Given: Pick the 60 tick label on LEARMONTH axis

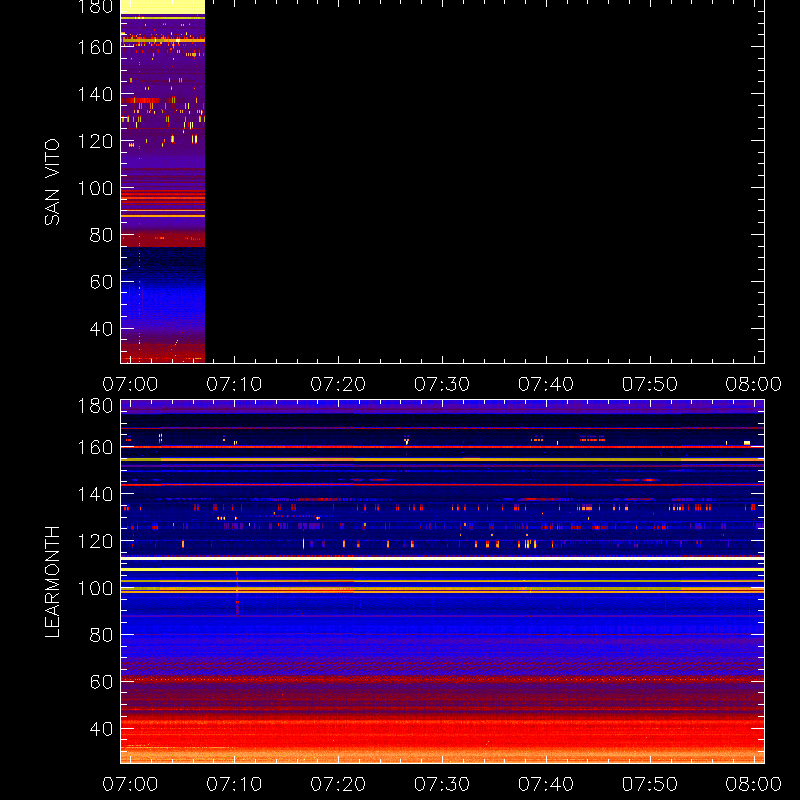Looking at the screenshot, I should 102,682.
